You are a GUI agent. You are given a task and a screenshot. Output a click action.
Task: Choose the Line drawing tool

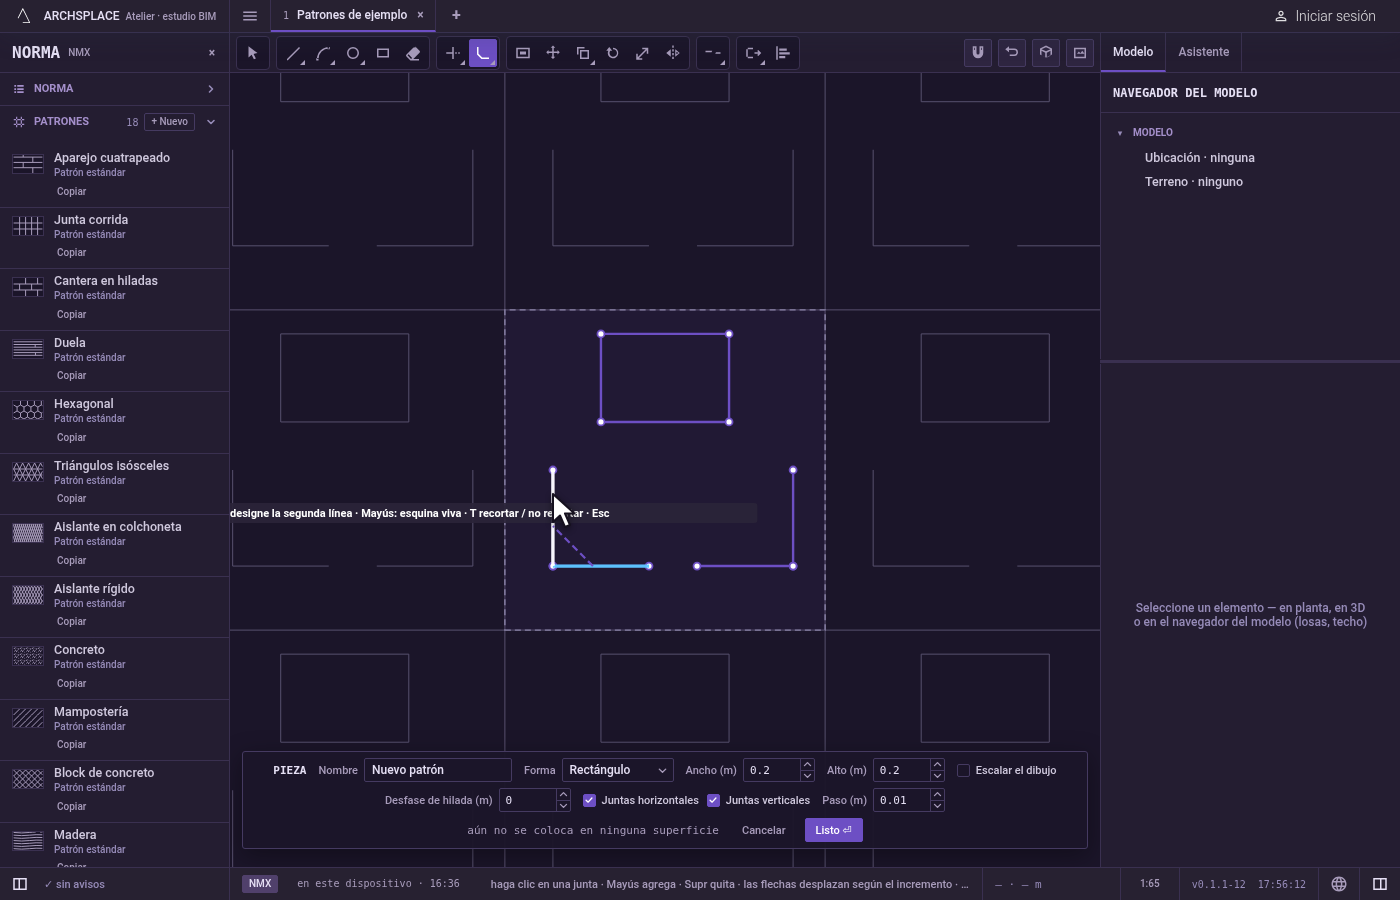coord(293,53)
